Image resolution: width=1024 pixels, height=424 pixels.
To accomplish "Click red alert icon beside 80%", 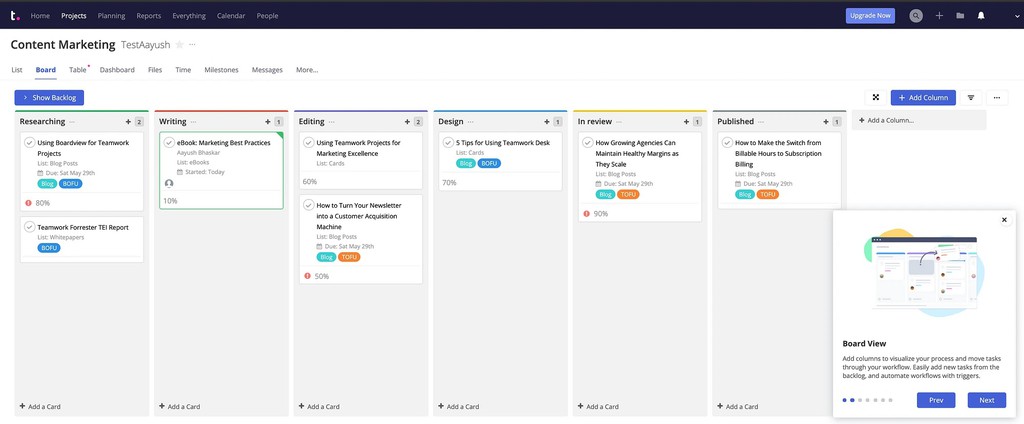I will (x=29, y=203).
